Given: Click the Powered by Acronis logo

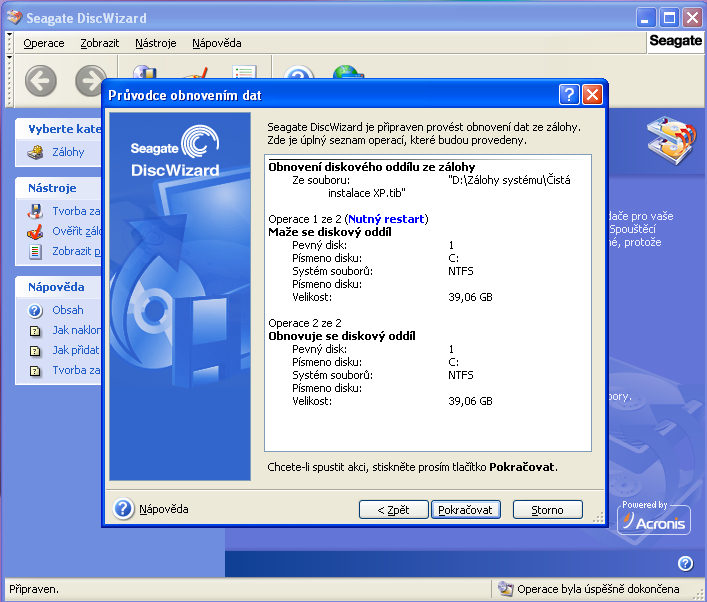Looking at the screenshot, I should tap(654, 517).
